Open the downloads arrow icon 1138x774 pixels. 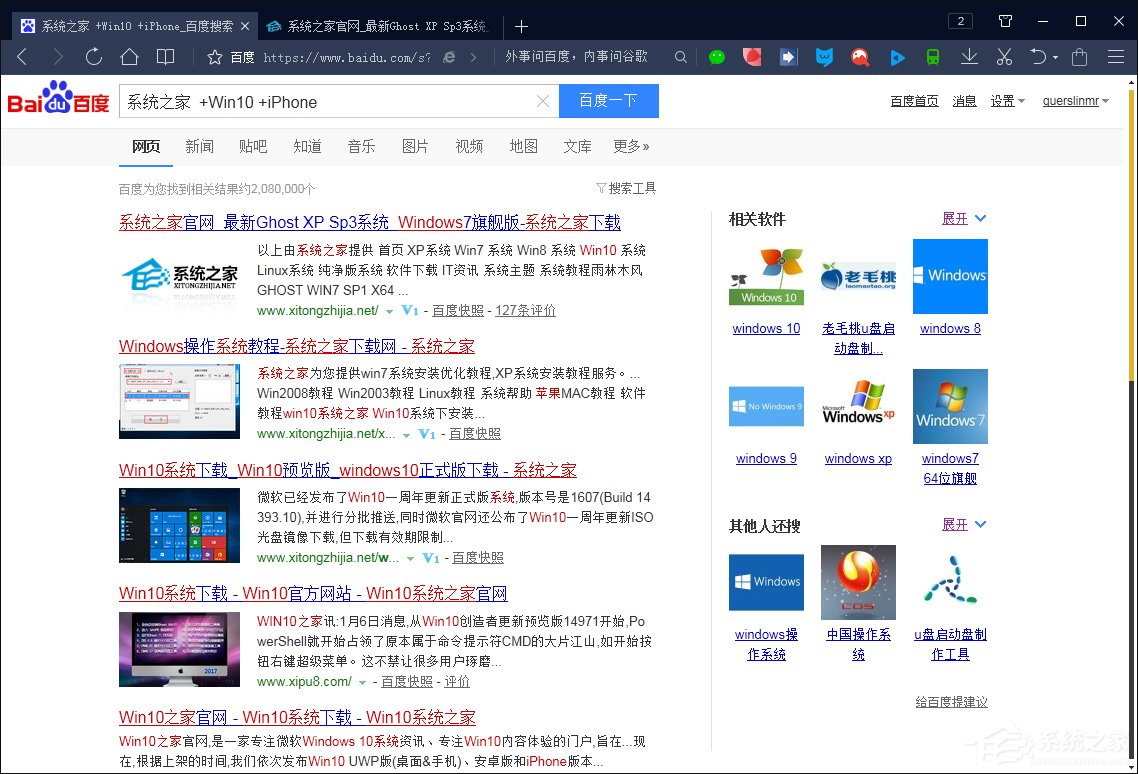(968, 57)
